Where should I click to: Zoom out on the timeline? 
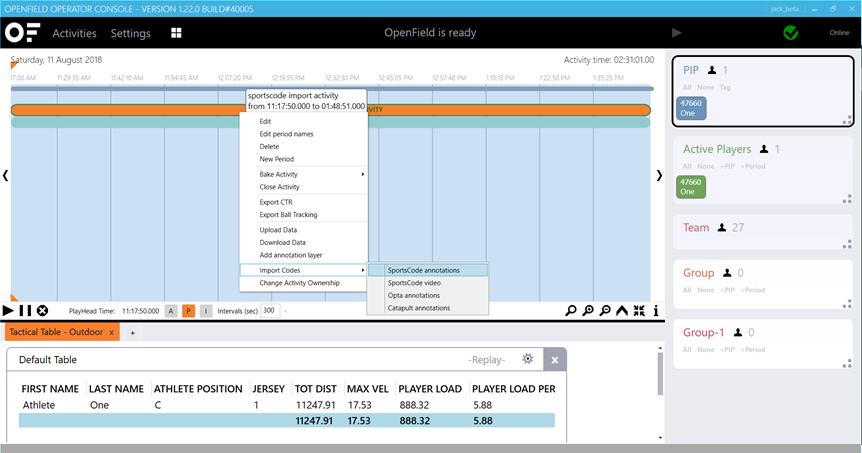(x=605, y=311)
